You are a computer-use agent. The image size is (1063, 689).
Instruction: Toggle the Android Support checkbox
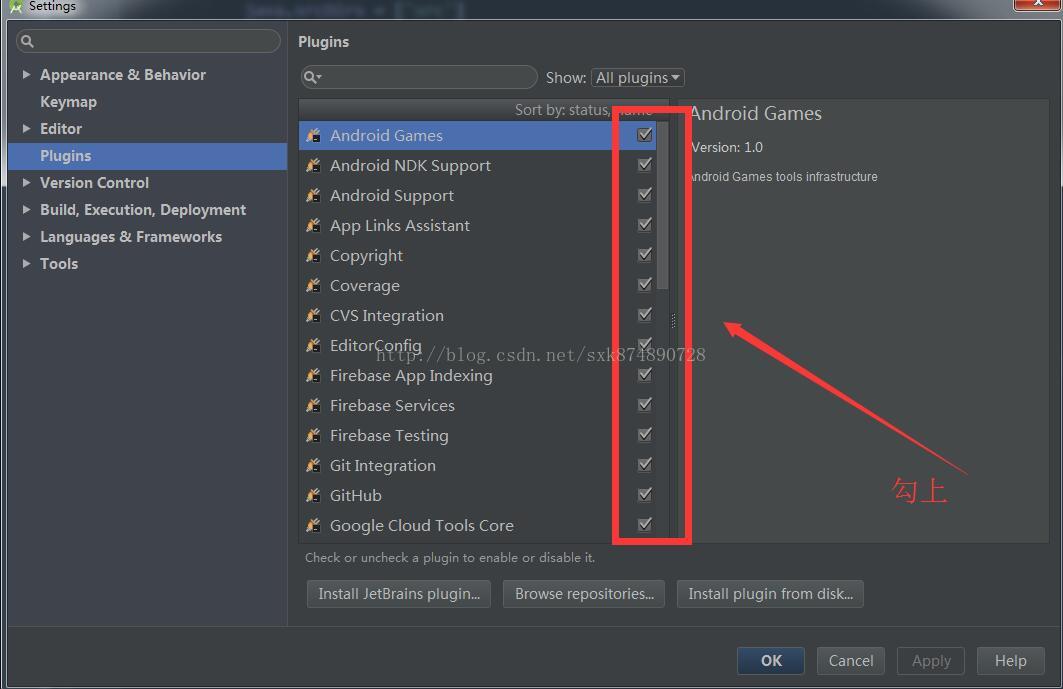pos(645,195)
